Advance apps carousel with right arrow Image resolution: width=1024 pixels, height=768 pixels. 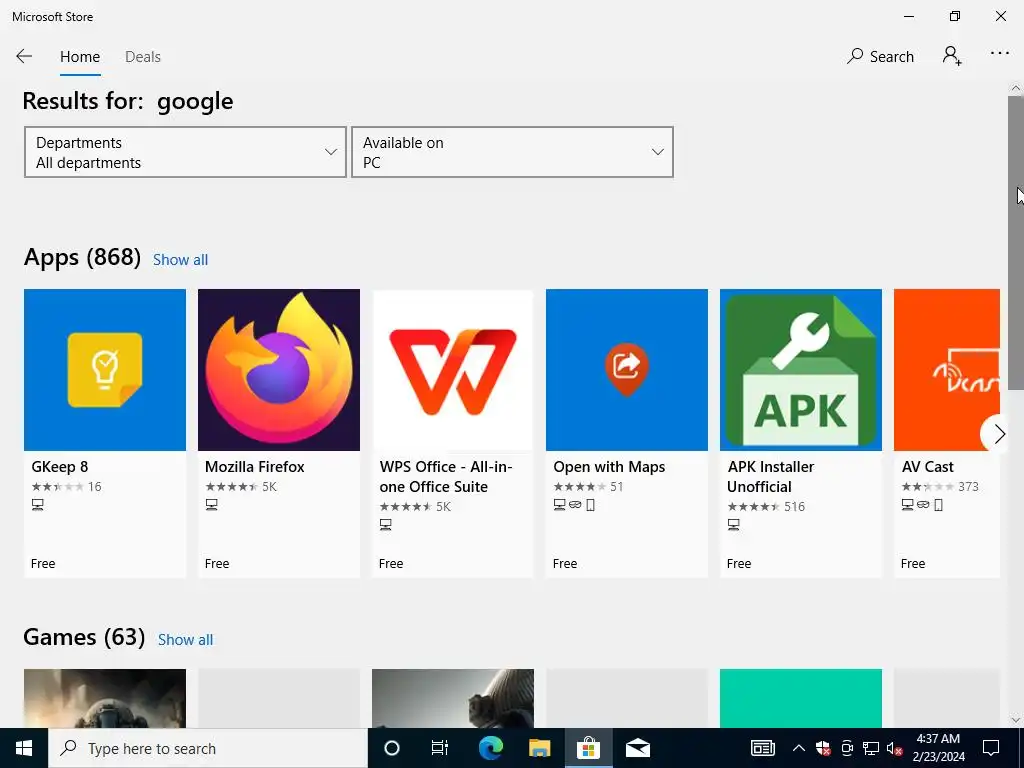999,434
